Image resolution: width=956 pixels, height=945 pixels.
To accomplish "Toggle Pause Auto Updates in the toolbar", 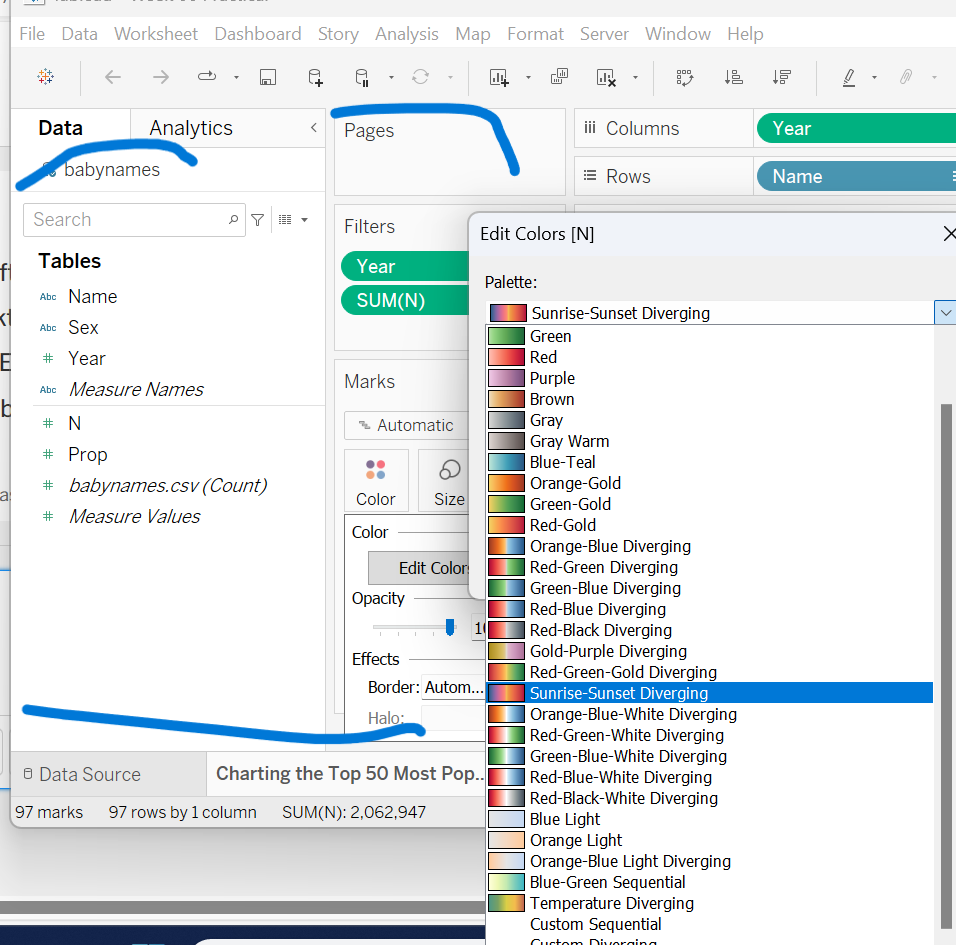I will coord(362,77).
